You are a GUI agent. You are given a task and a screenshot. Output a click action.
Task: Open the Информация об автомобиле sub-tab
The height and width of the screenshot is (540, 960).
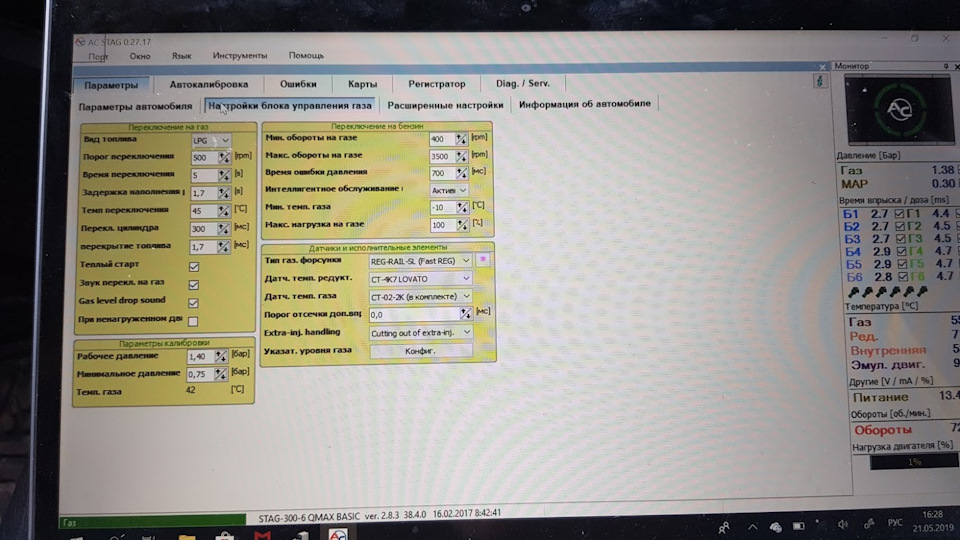coord(585,103)
